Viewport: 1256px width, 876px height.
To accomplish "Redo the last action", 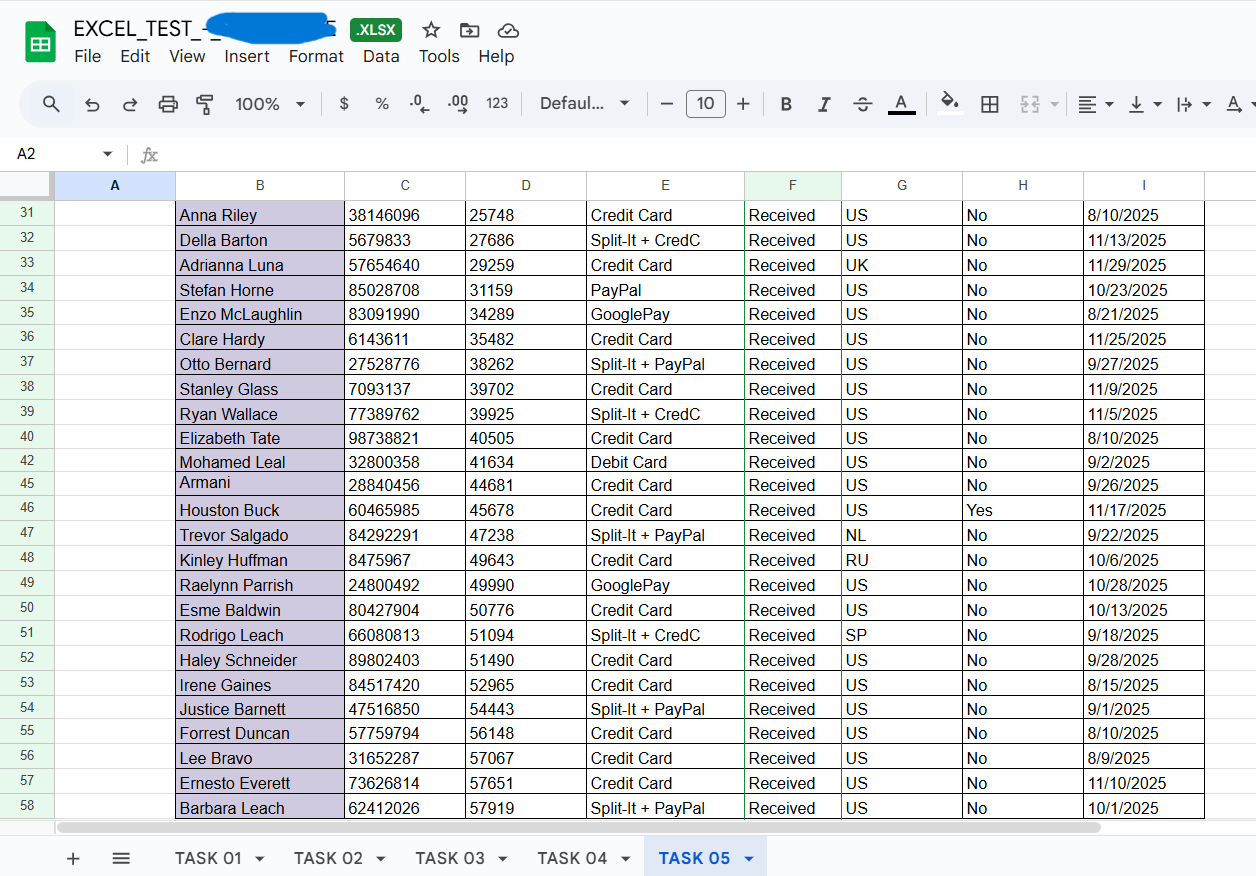I will pyautogui.click(x=130, y=104).
